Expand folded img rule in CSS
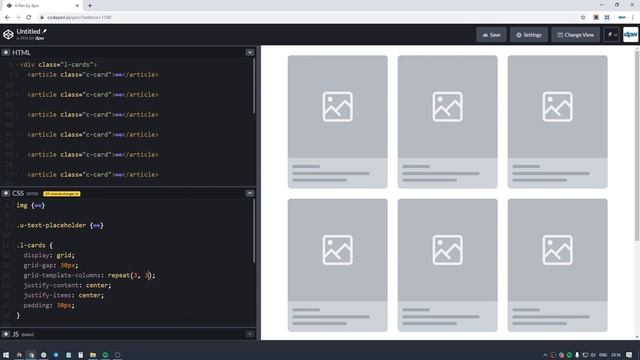Viewport: 640px width, 360px height. click(x=38, y=205)
